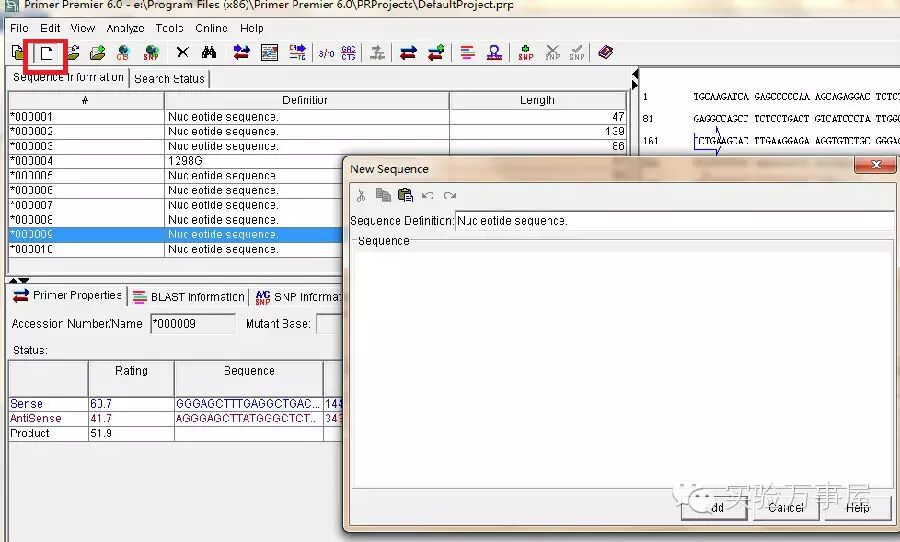Click the Definition column header
Viewport: 900px width, 542px height.
pyautogui.click(x=307, y=100)
